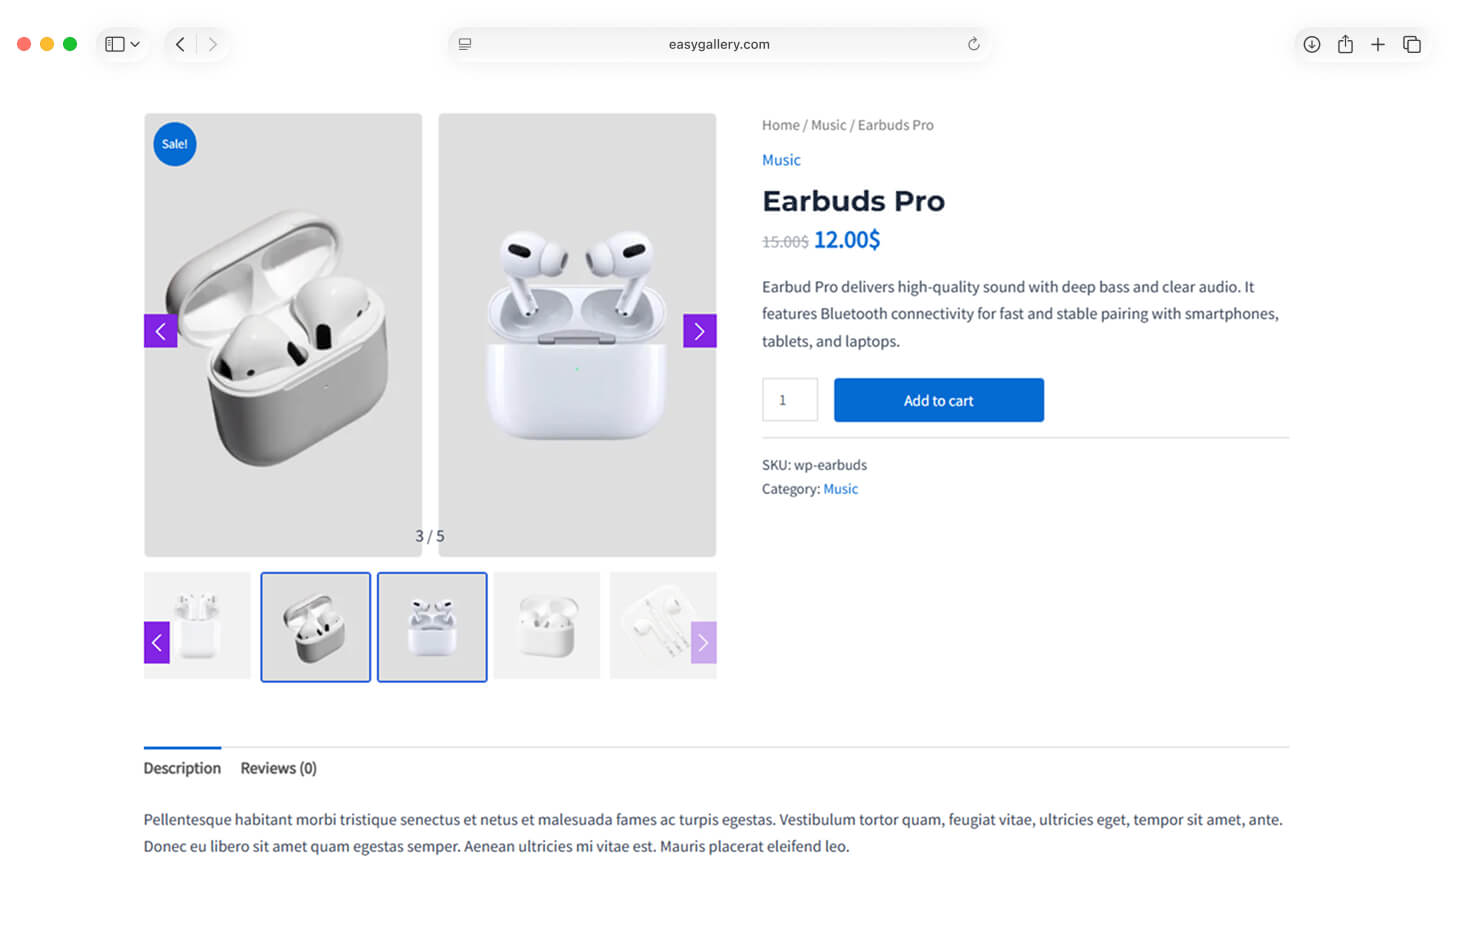Screen dimensions: 1458x929
Task: Show previous image in main gallery
Action: click(x=160, y=331)
